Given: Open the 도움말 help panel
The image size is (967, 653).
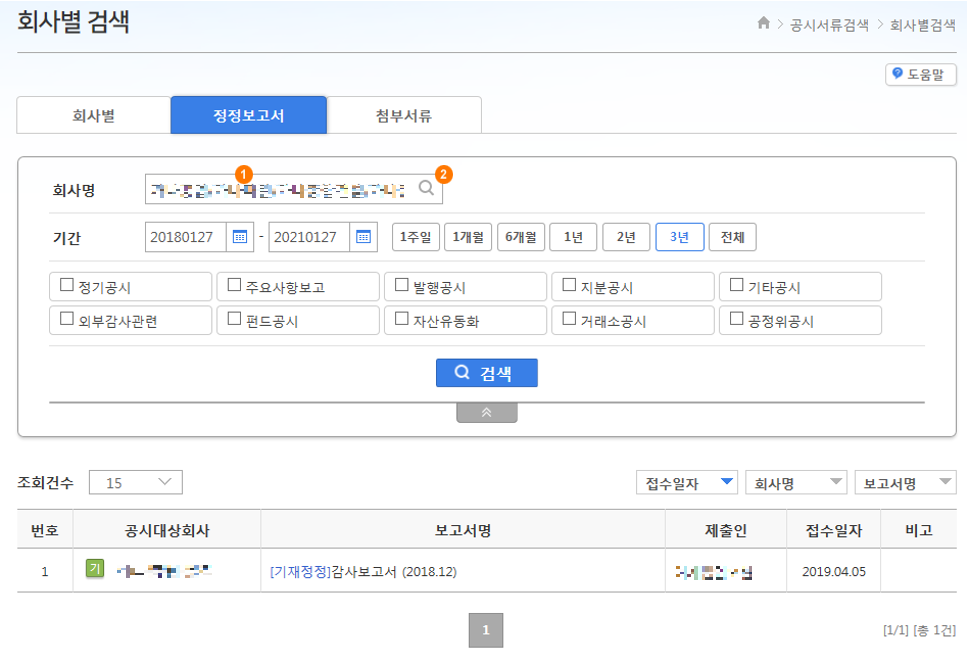Looking at the screenshot, I should (921, 73).
